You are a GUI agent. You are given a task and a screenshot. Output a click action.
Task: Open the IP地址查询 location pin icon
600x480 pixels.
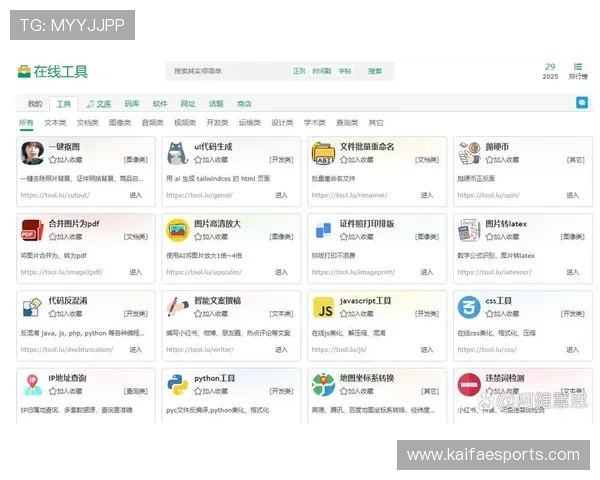coord(32,385)
